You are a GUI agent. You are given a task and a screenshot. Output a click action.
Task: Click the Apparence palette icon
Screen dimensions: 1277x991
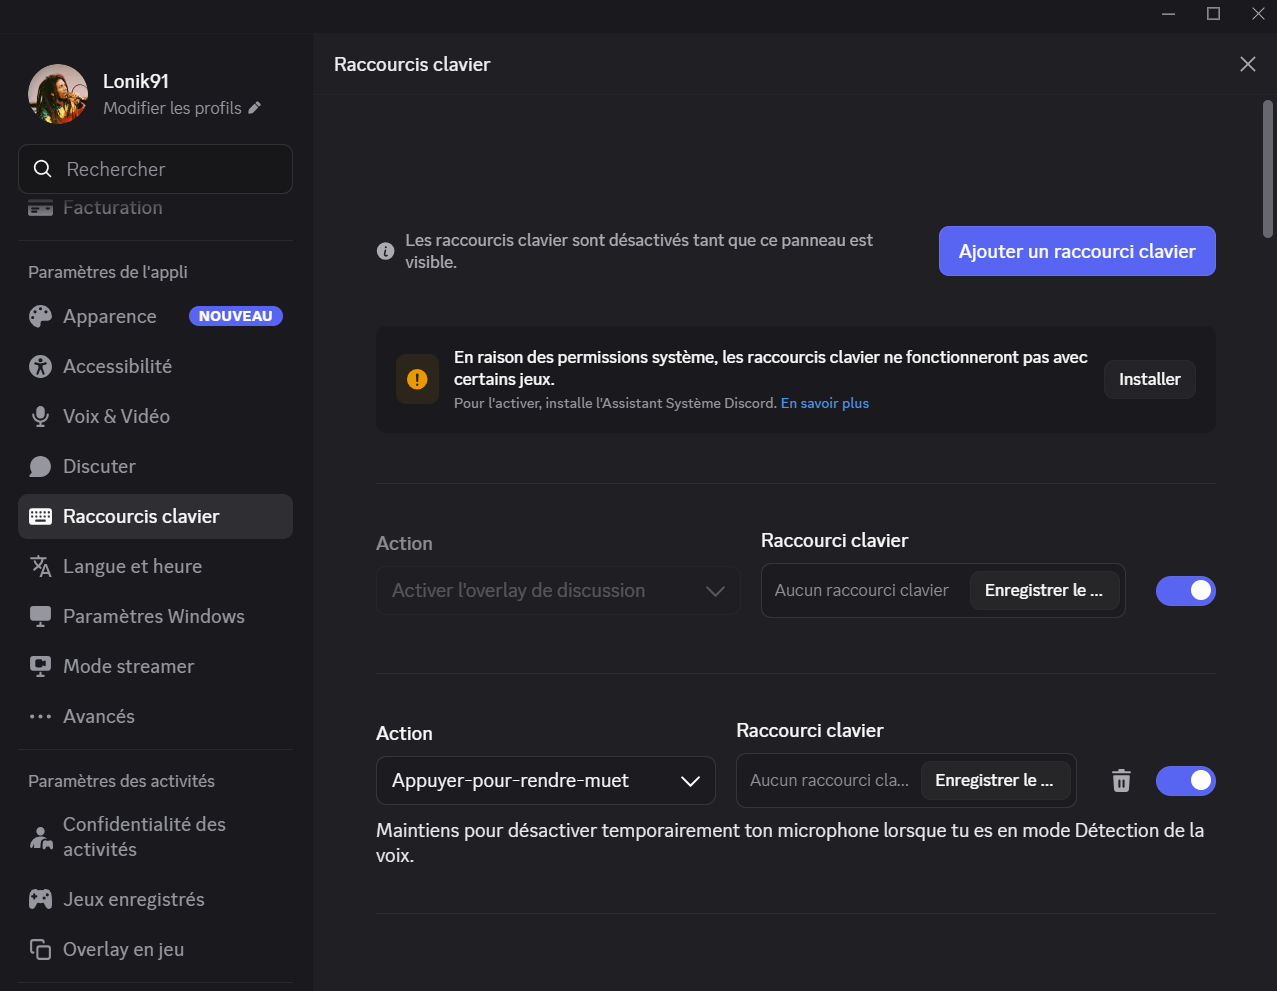(40, 316)
